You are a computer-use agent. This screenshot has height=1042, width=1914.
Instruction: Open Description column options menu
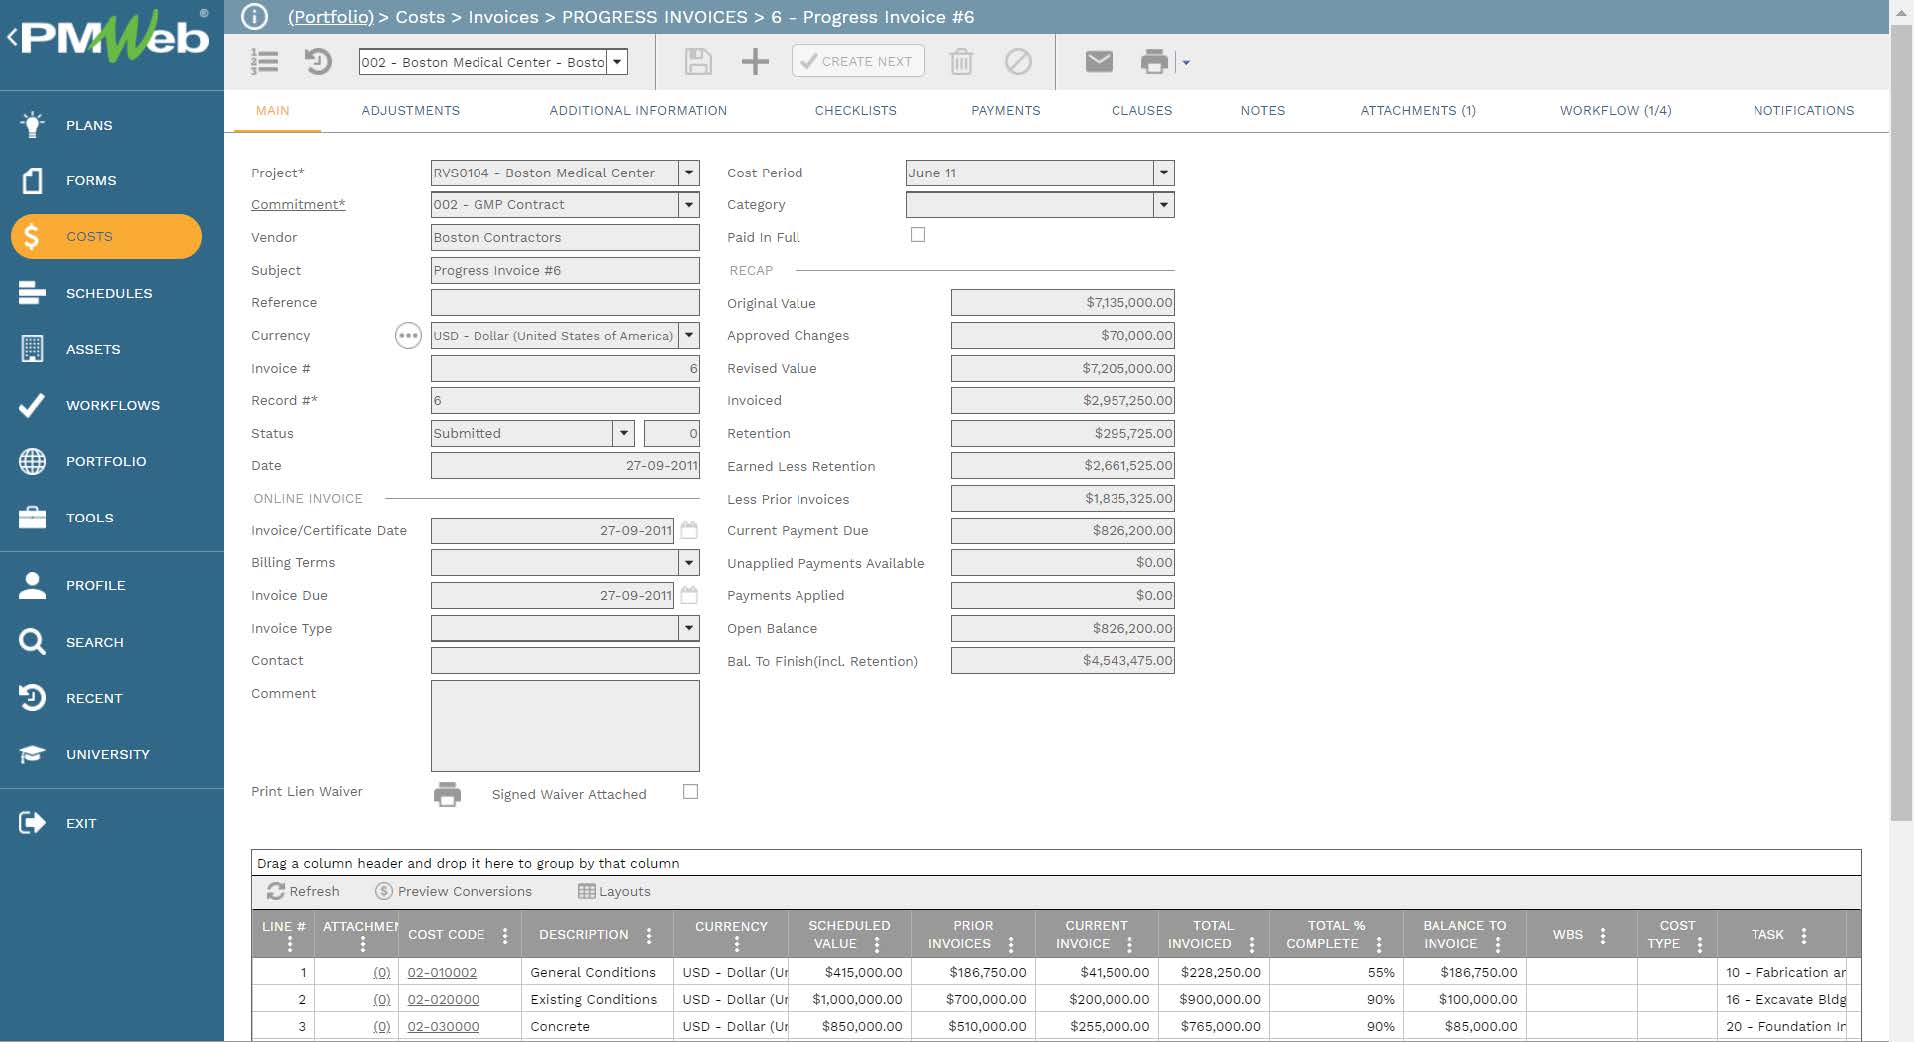[649, 936]
